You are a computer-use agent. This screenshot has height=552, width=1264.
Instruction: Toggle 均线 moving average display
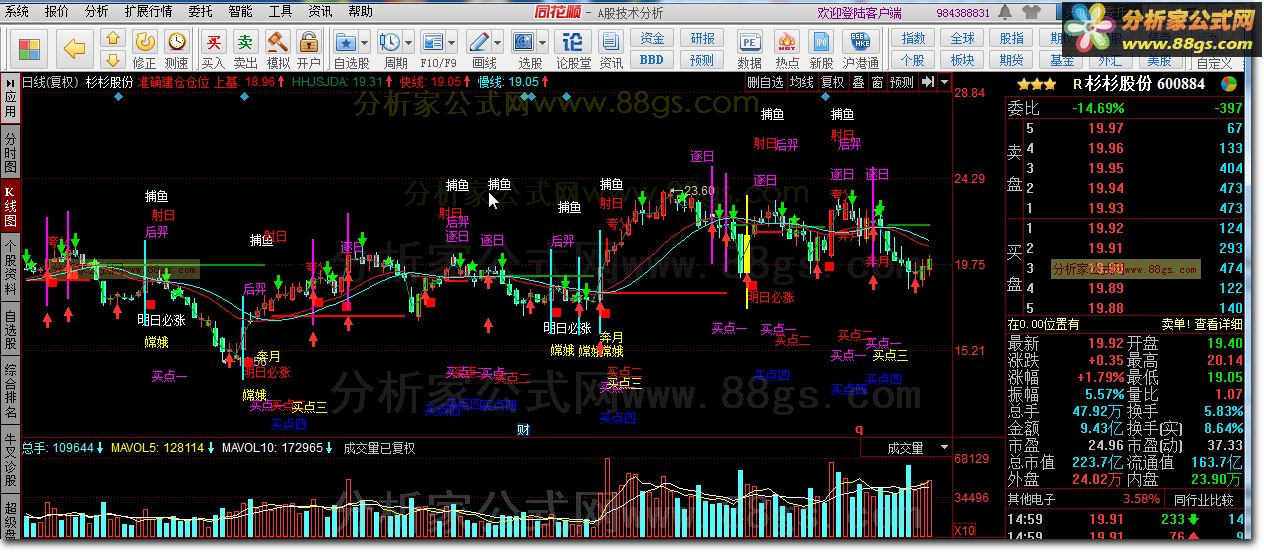pyautogui.click(x=802, y=82)
